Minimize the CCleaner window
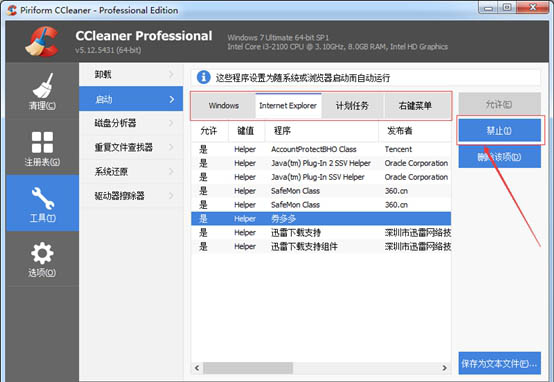The width and height of the screenshot is (554, 382). pos(488,7)
